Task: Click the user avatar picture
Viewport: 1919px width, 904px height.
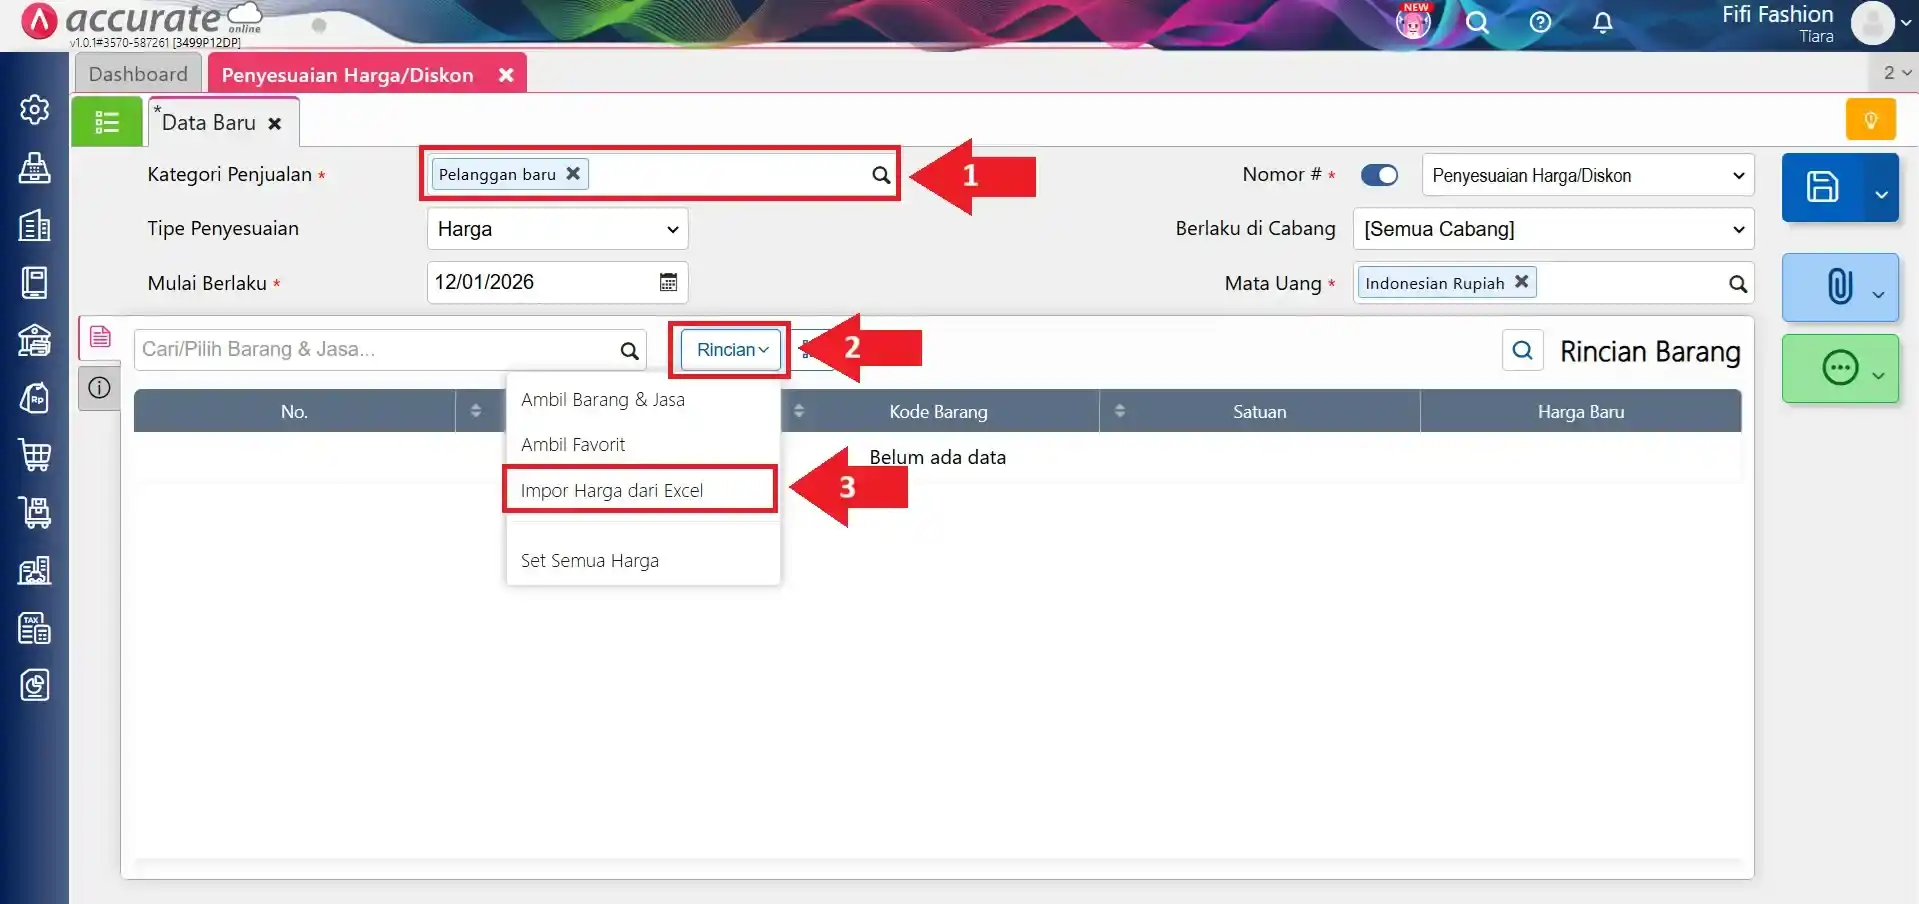Action: click(x=1872, y=22)
